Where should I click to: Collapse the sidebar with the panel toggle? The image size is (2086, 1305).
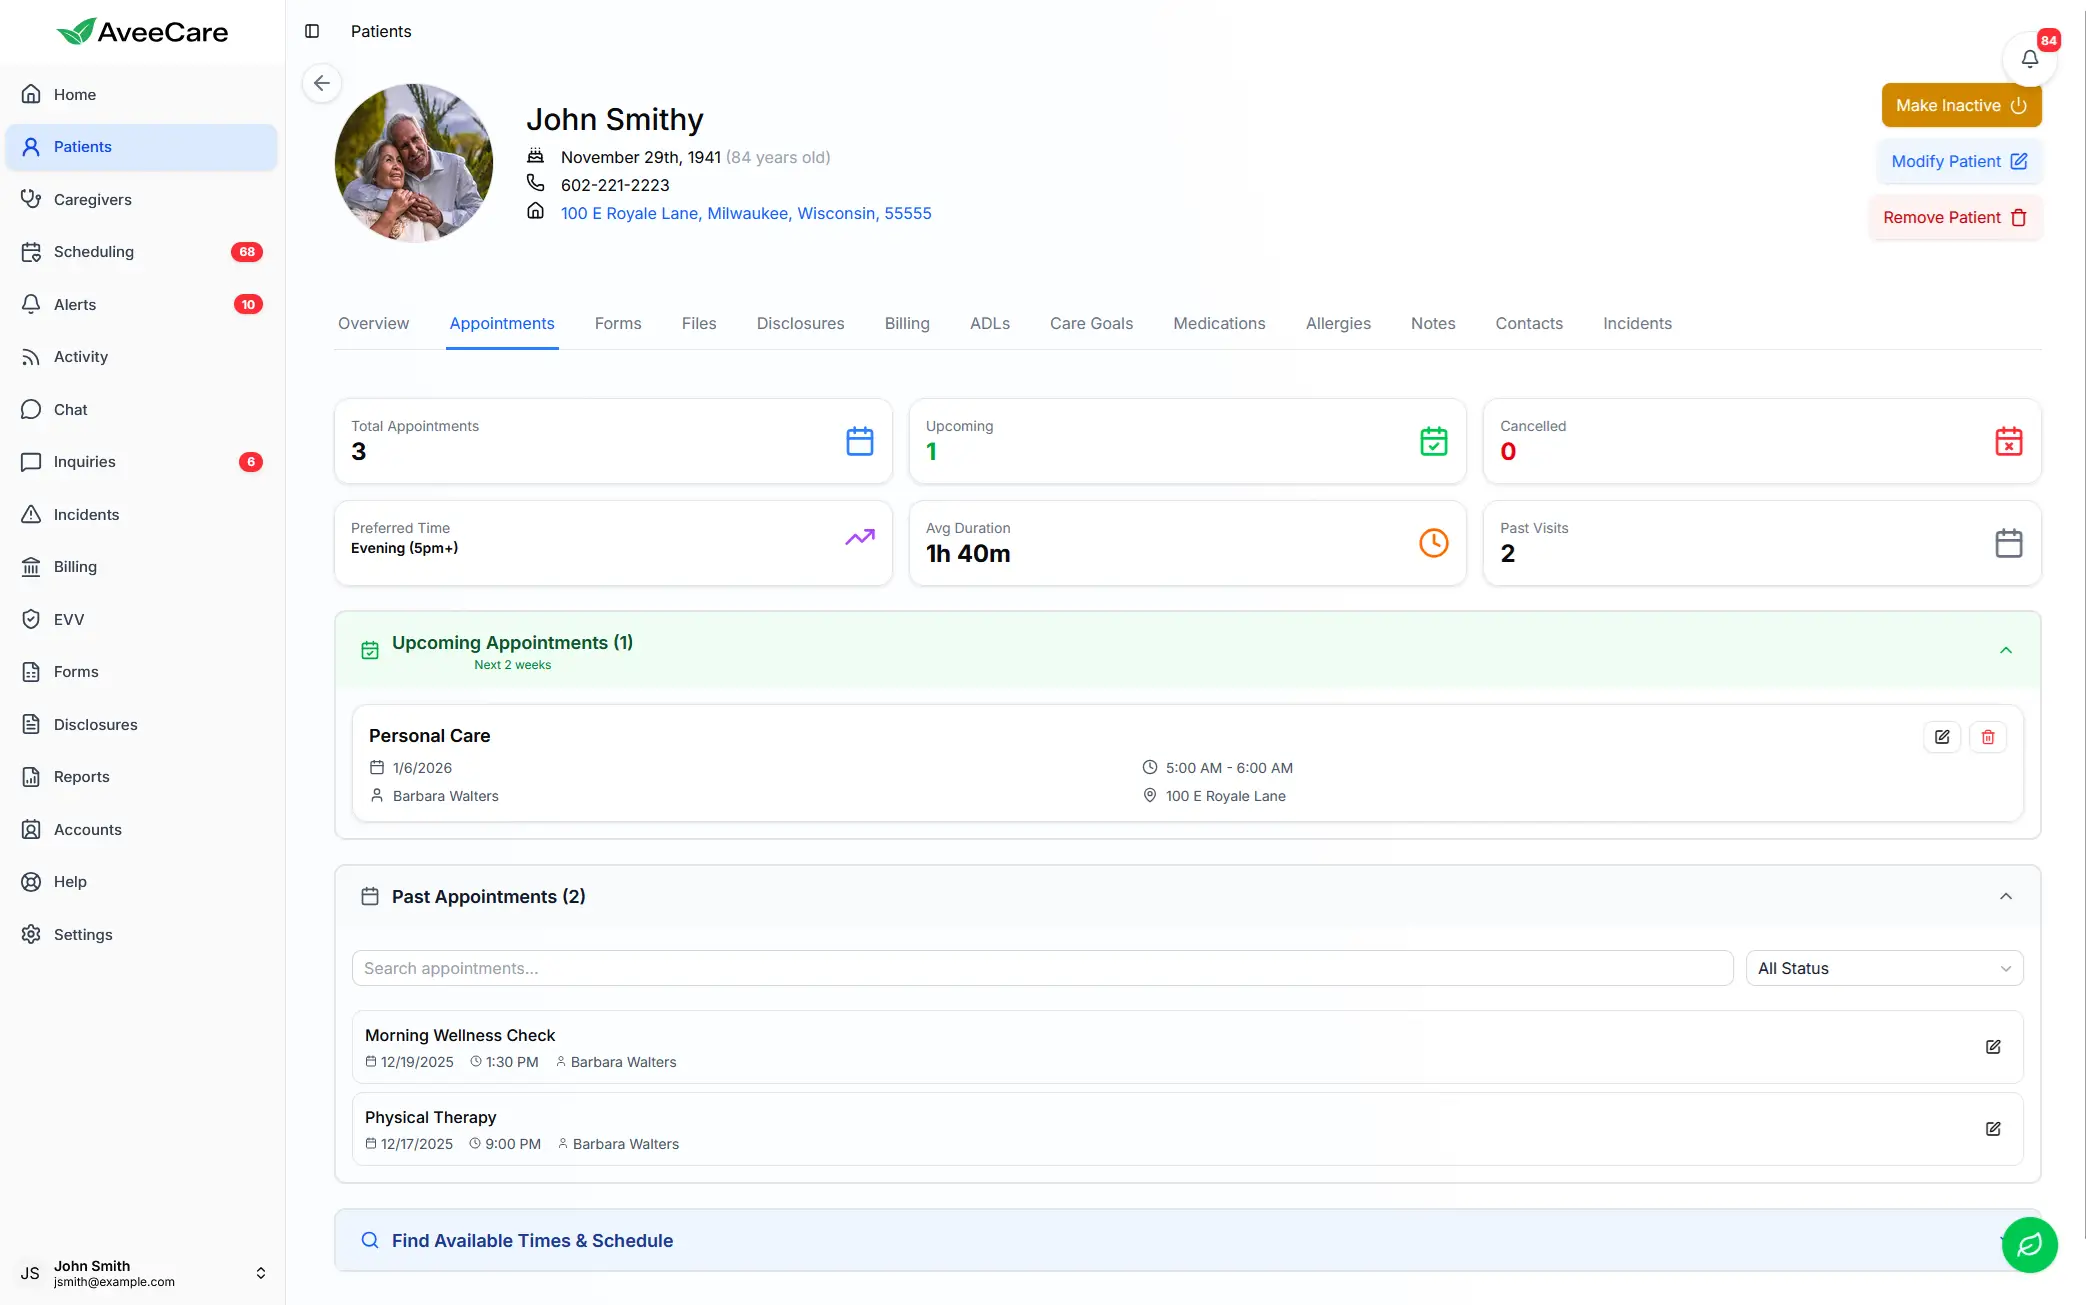tap(313, 31)
